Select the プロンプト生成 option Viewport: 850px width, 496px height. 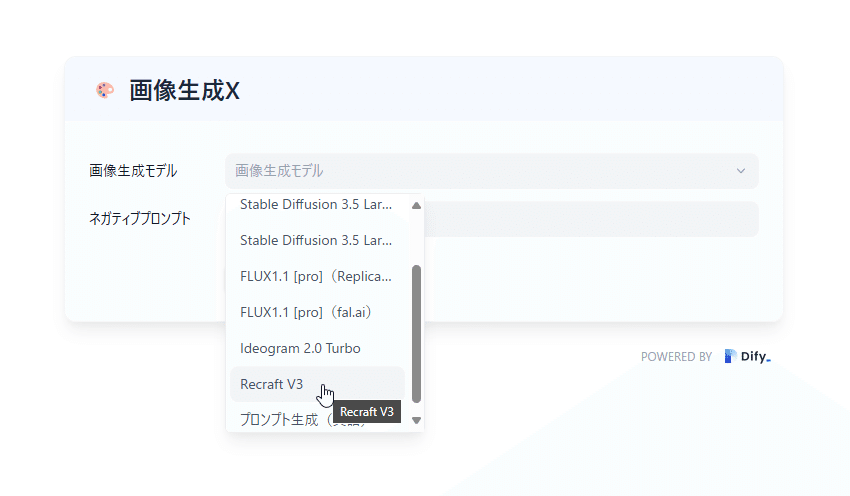point(286,420)
